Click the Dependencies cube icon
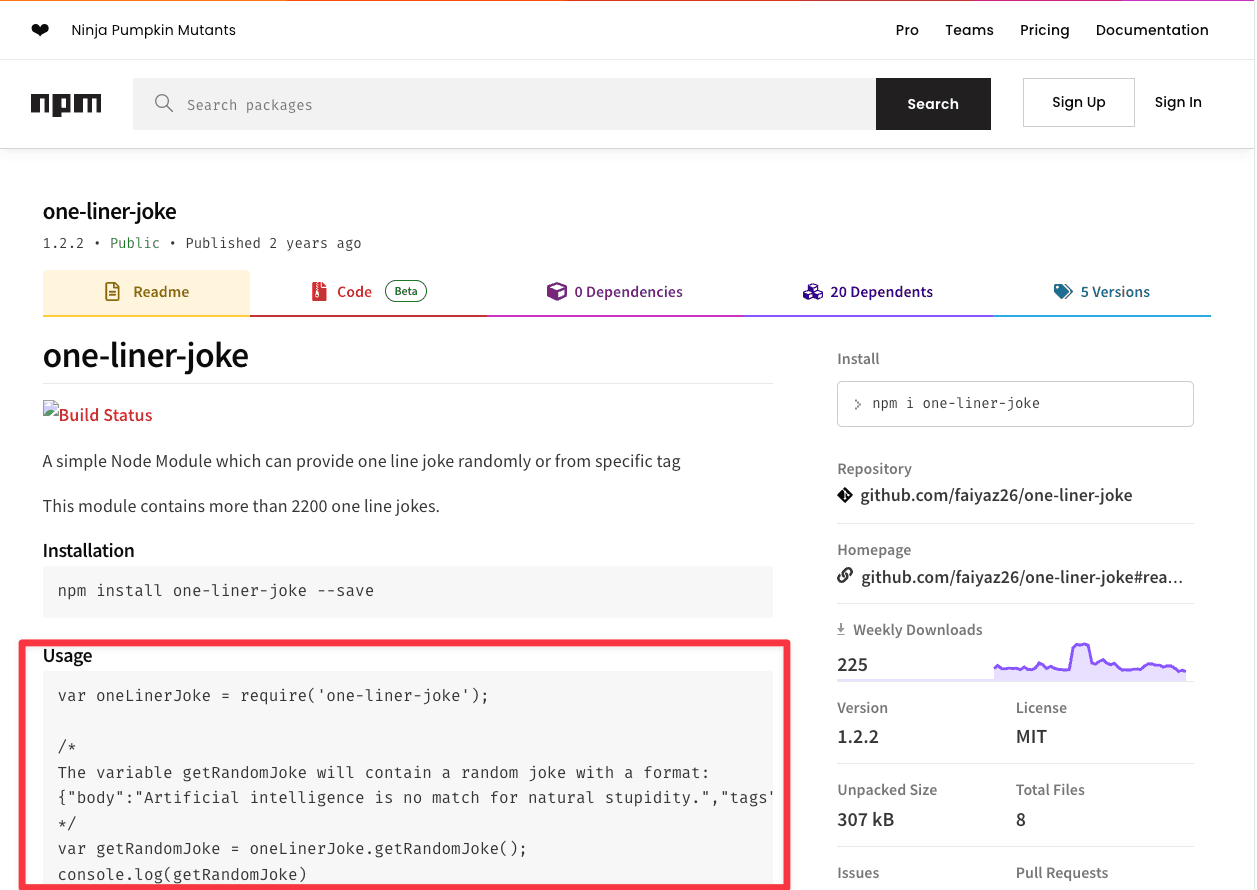Viewport: 1257px width, 890px height. (556, 292)
